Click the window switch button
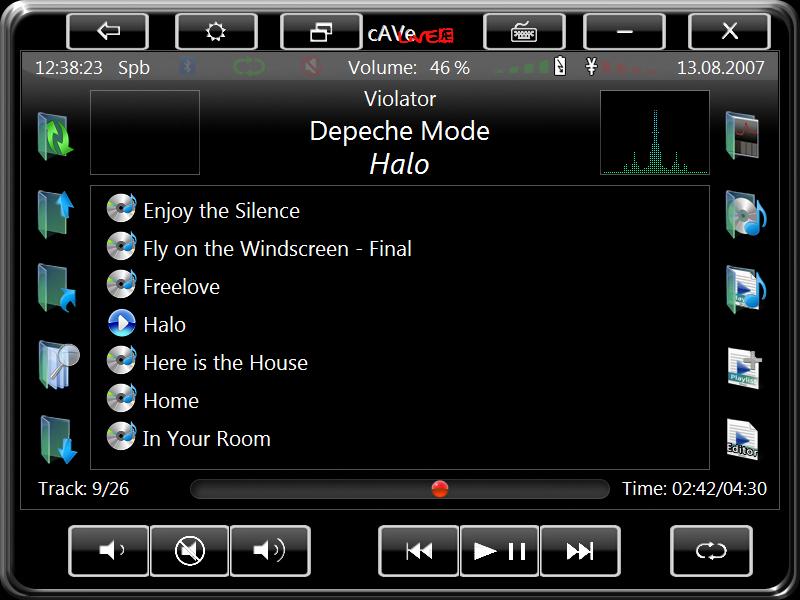800x600 pixels. (x=321, y=32)
